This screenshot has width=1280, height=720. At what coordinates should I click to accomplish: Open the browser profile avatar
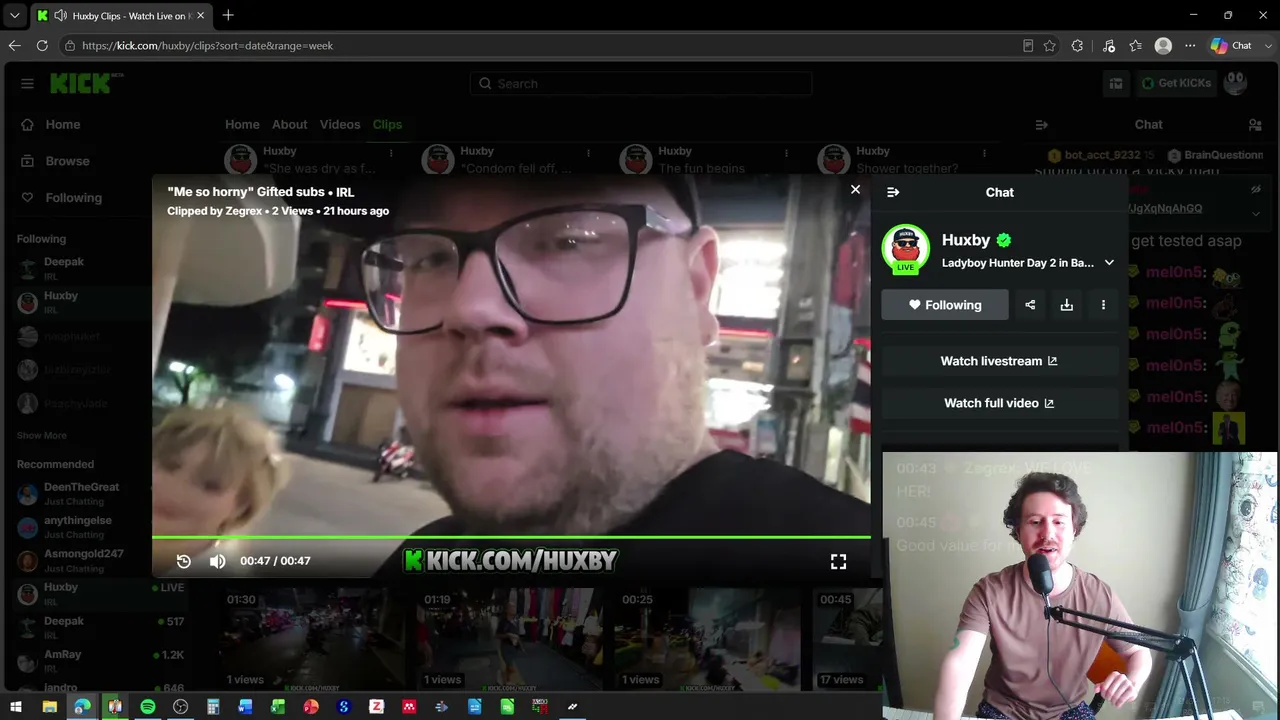tap(1163, 45)
